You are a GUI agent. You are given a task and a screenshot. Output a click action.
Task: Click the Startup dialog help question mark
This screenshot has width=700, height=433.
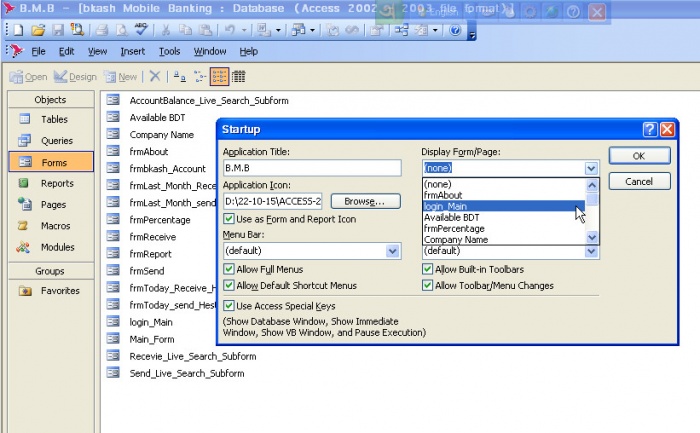(x=649, y=130)
